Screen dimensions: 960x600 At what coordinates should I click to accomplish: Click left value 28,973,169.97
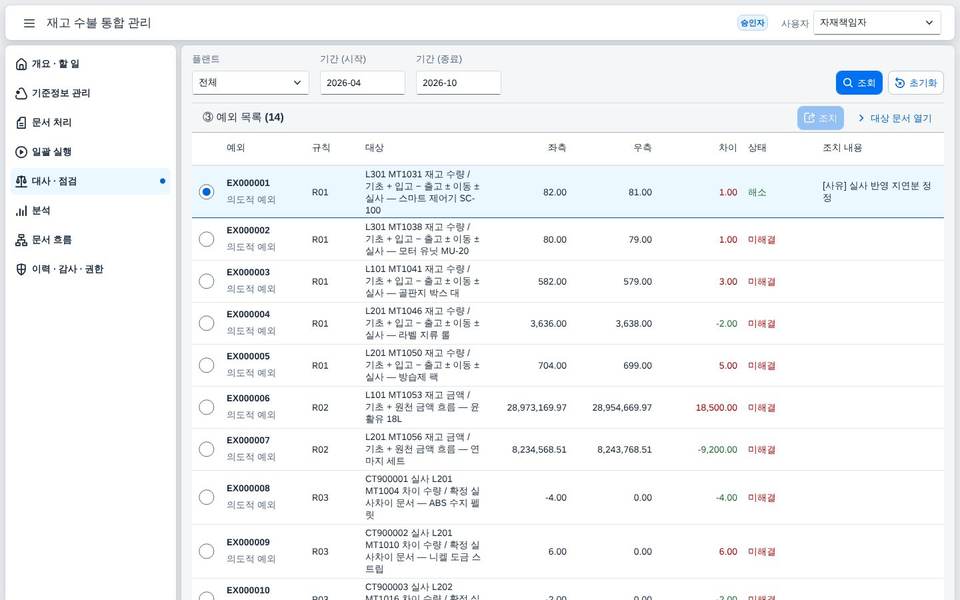(x=537, y=407)
